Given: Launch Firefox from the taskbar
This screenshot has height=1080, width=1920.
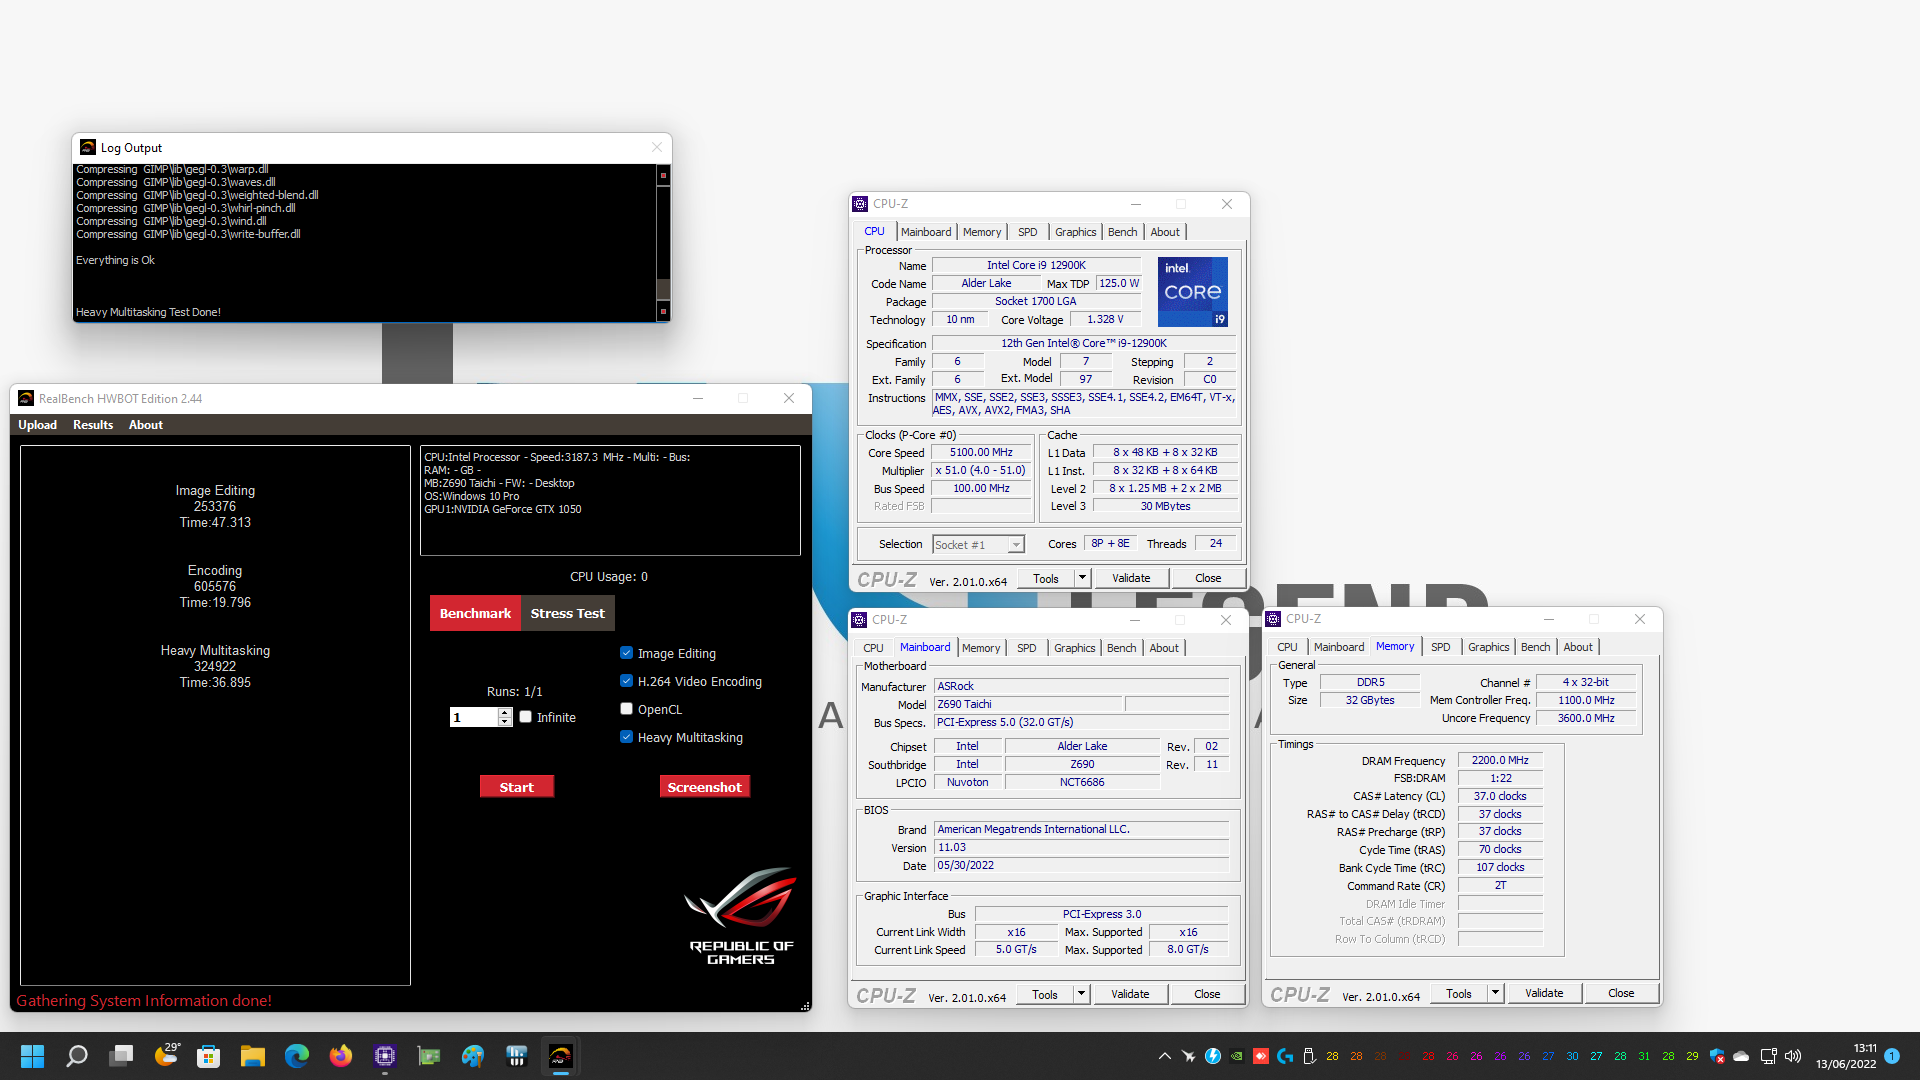Looking at the screenshot, I should 341,1056.
